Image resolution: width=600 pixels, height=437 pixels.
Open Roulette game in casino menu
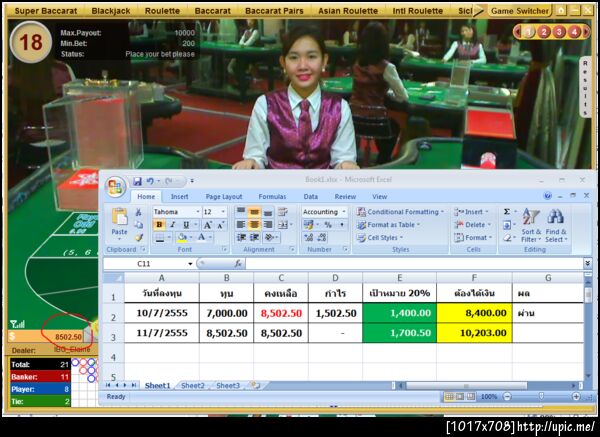pyautogui.click(x=162, y=11)
